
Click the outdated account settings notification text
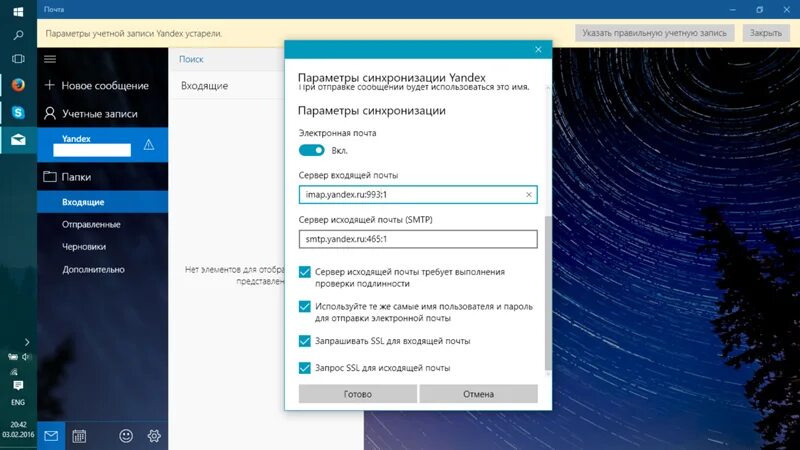(x=134, y=34)
